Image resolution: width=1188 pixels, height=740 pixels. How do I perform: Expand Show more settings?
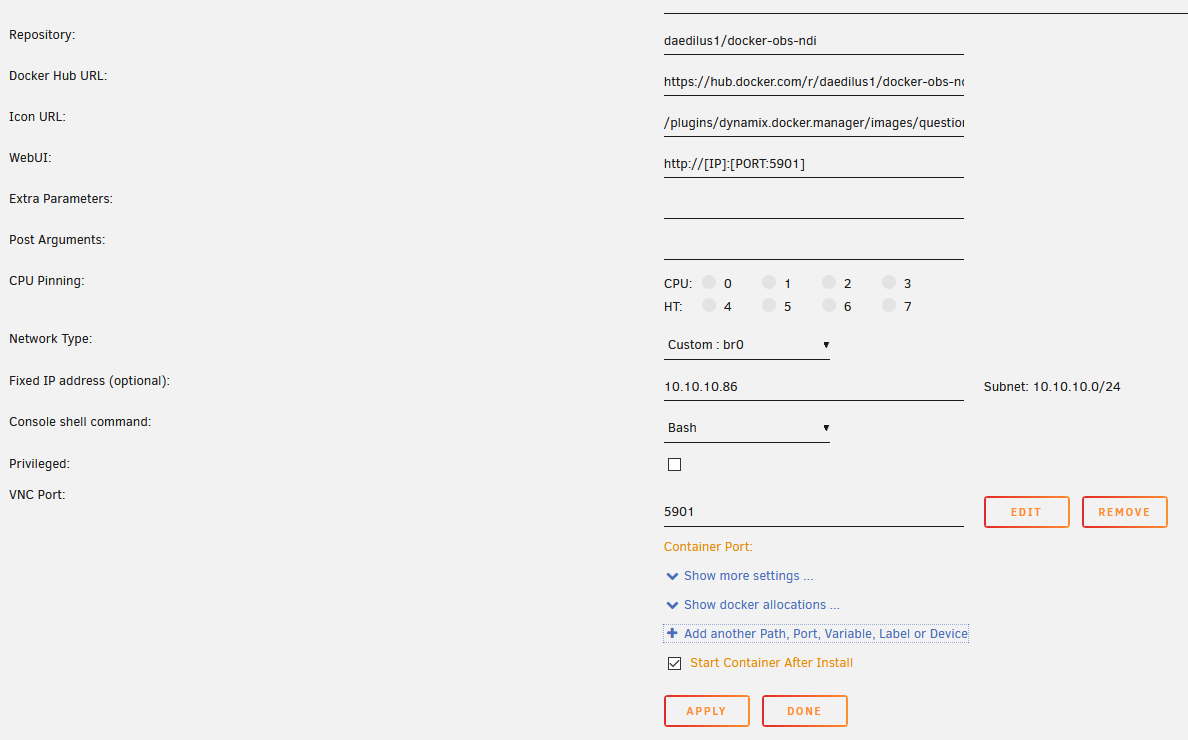point(748,576)
